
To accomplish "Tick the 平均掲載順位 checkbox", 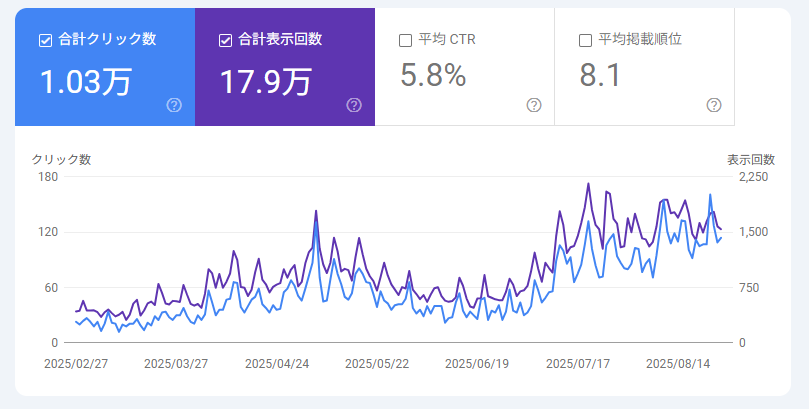I will click(x=585, y=40).
